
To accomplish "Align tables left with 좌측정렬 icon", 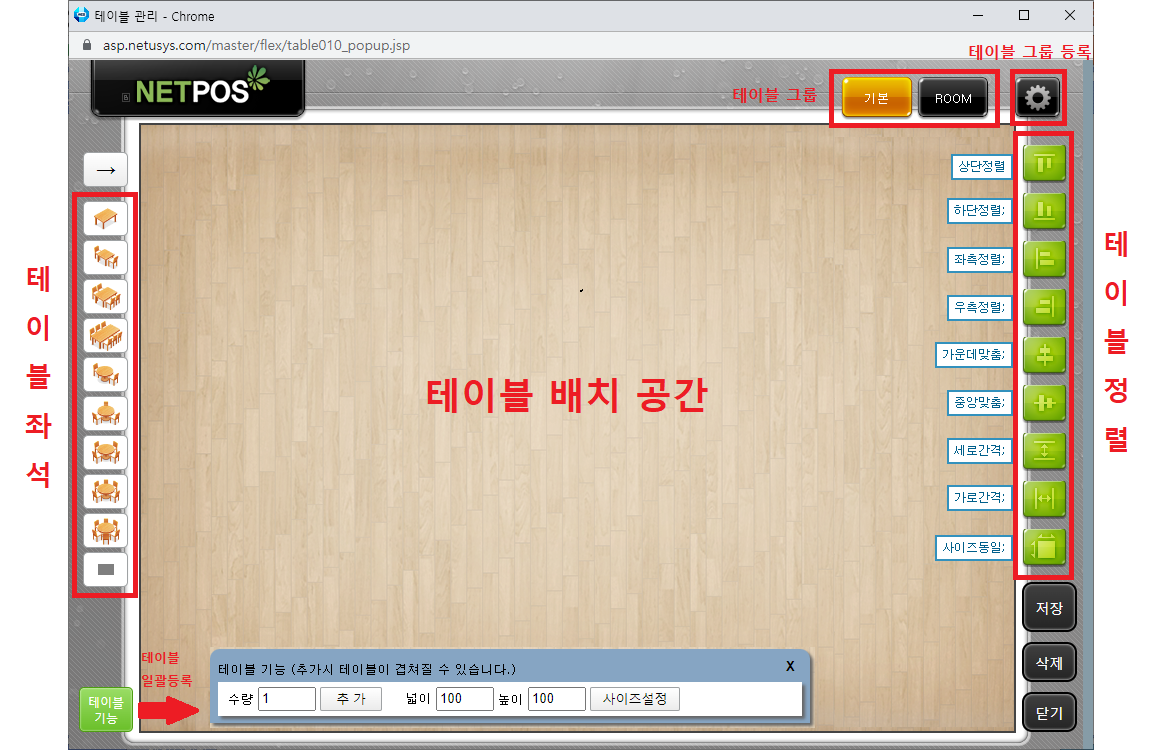I will pyautogui.click(x=1044, y=259).
